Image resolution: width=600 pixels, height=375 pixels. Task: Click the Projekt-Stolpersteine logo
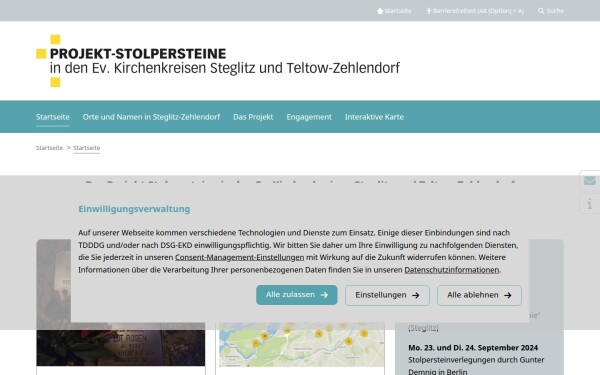(218, 61)
